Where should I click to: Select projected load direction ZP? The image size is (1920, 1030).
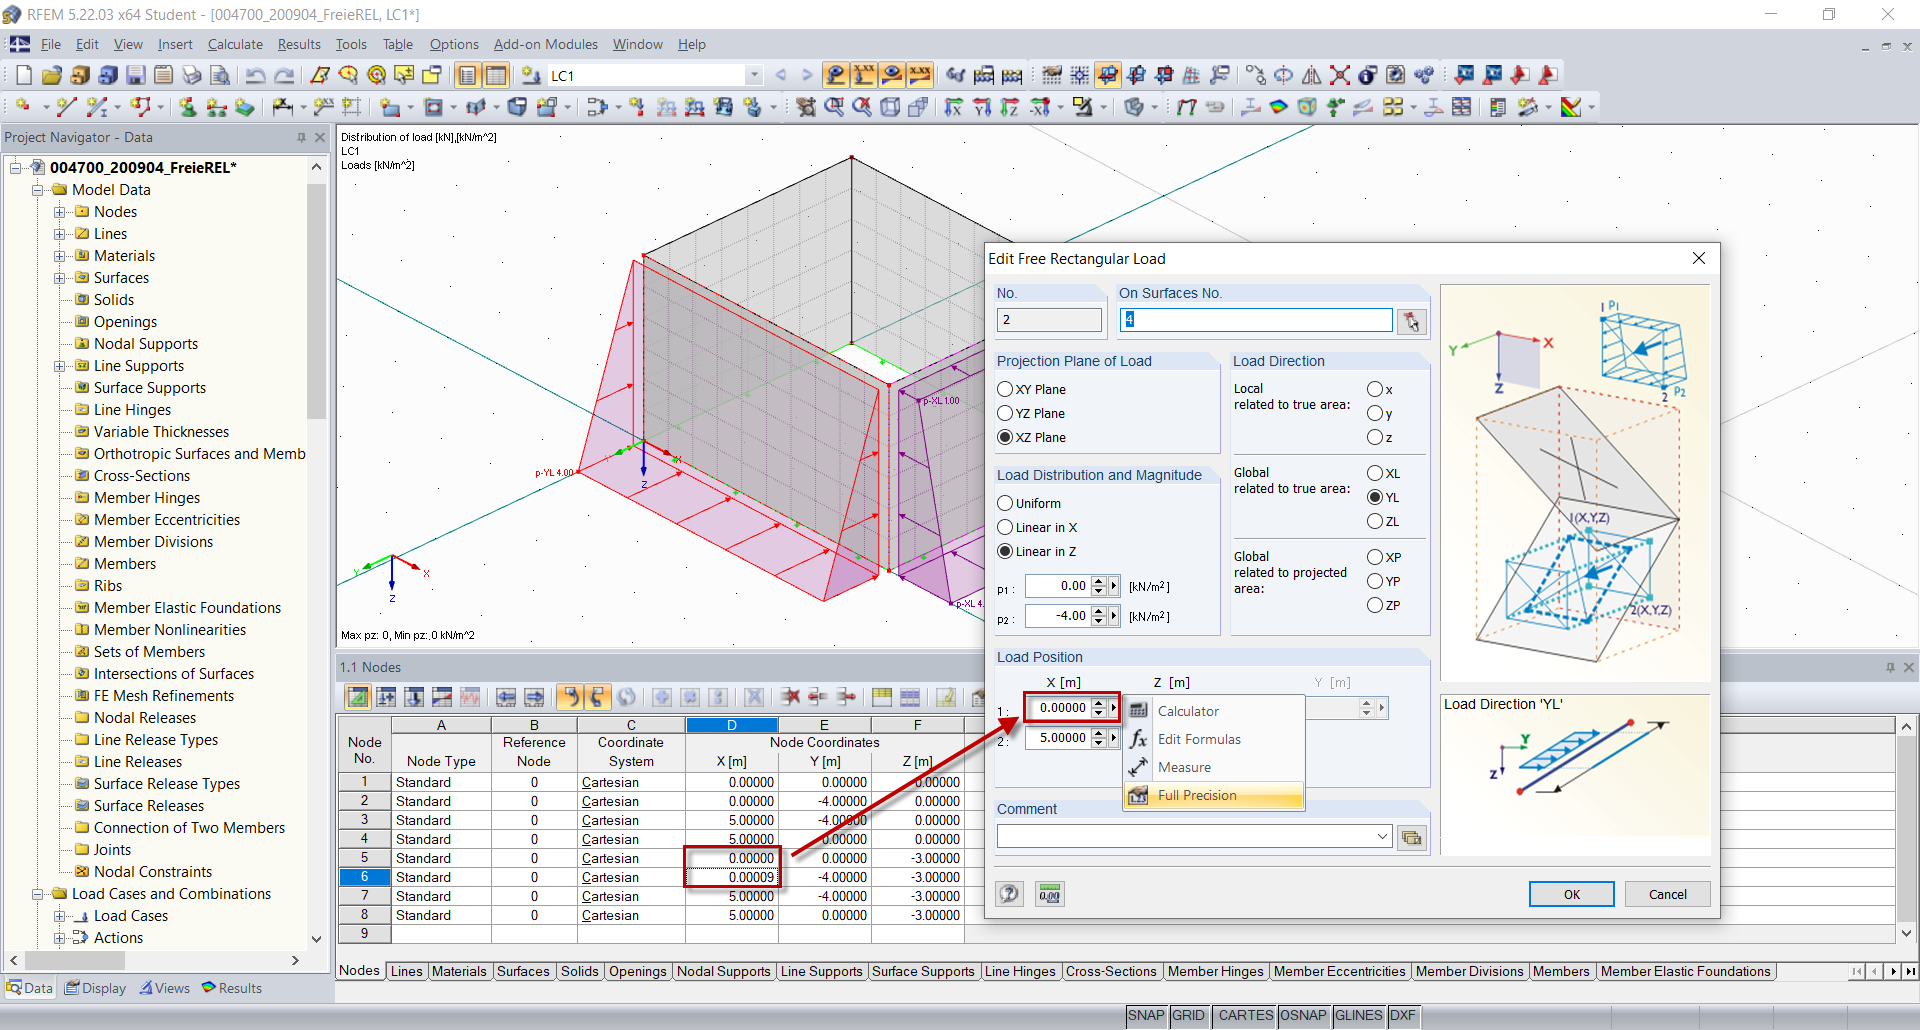coord(1376,605)
